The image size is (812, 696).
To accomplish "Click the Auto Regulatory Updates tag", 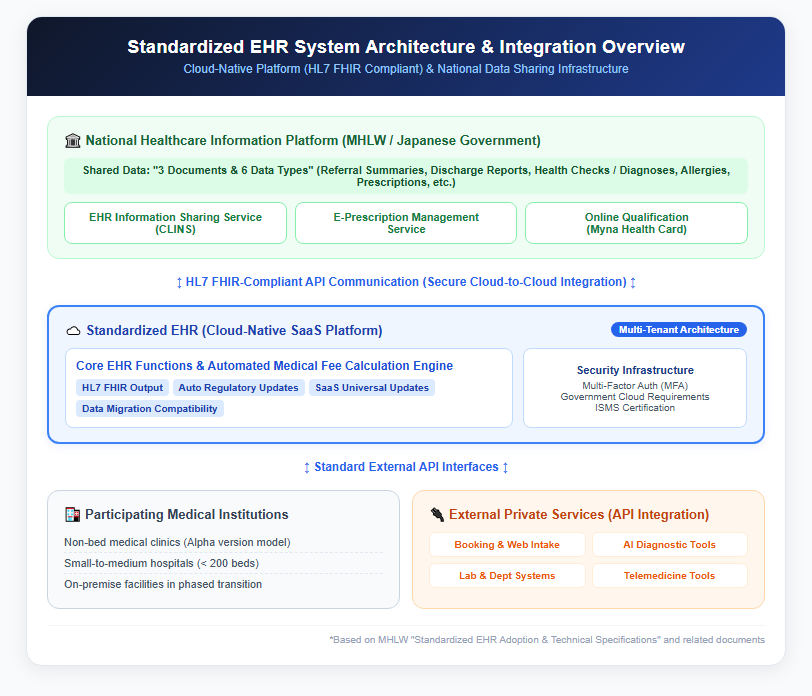I will tap(238, 388).
